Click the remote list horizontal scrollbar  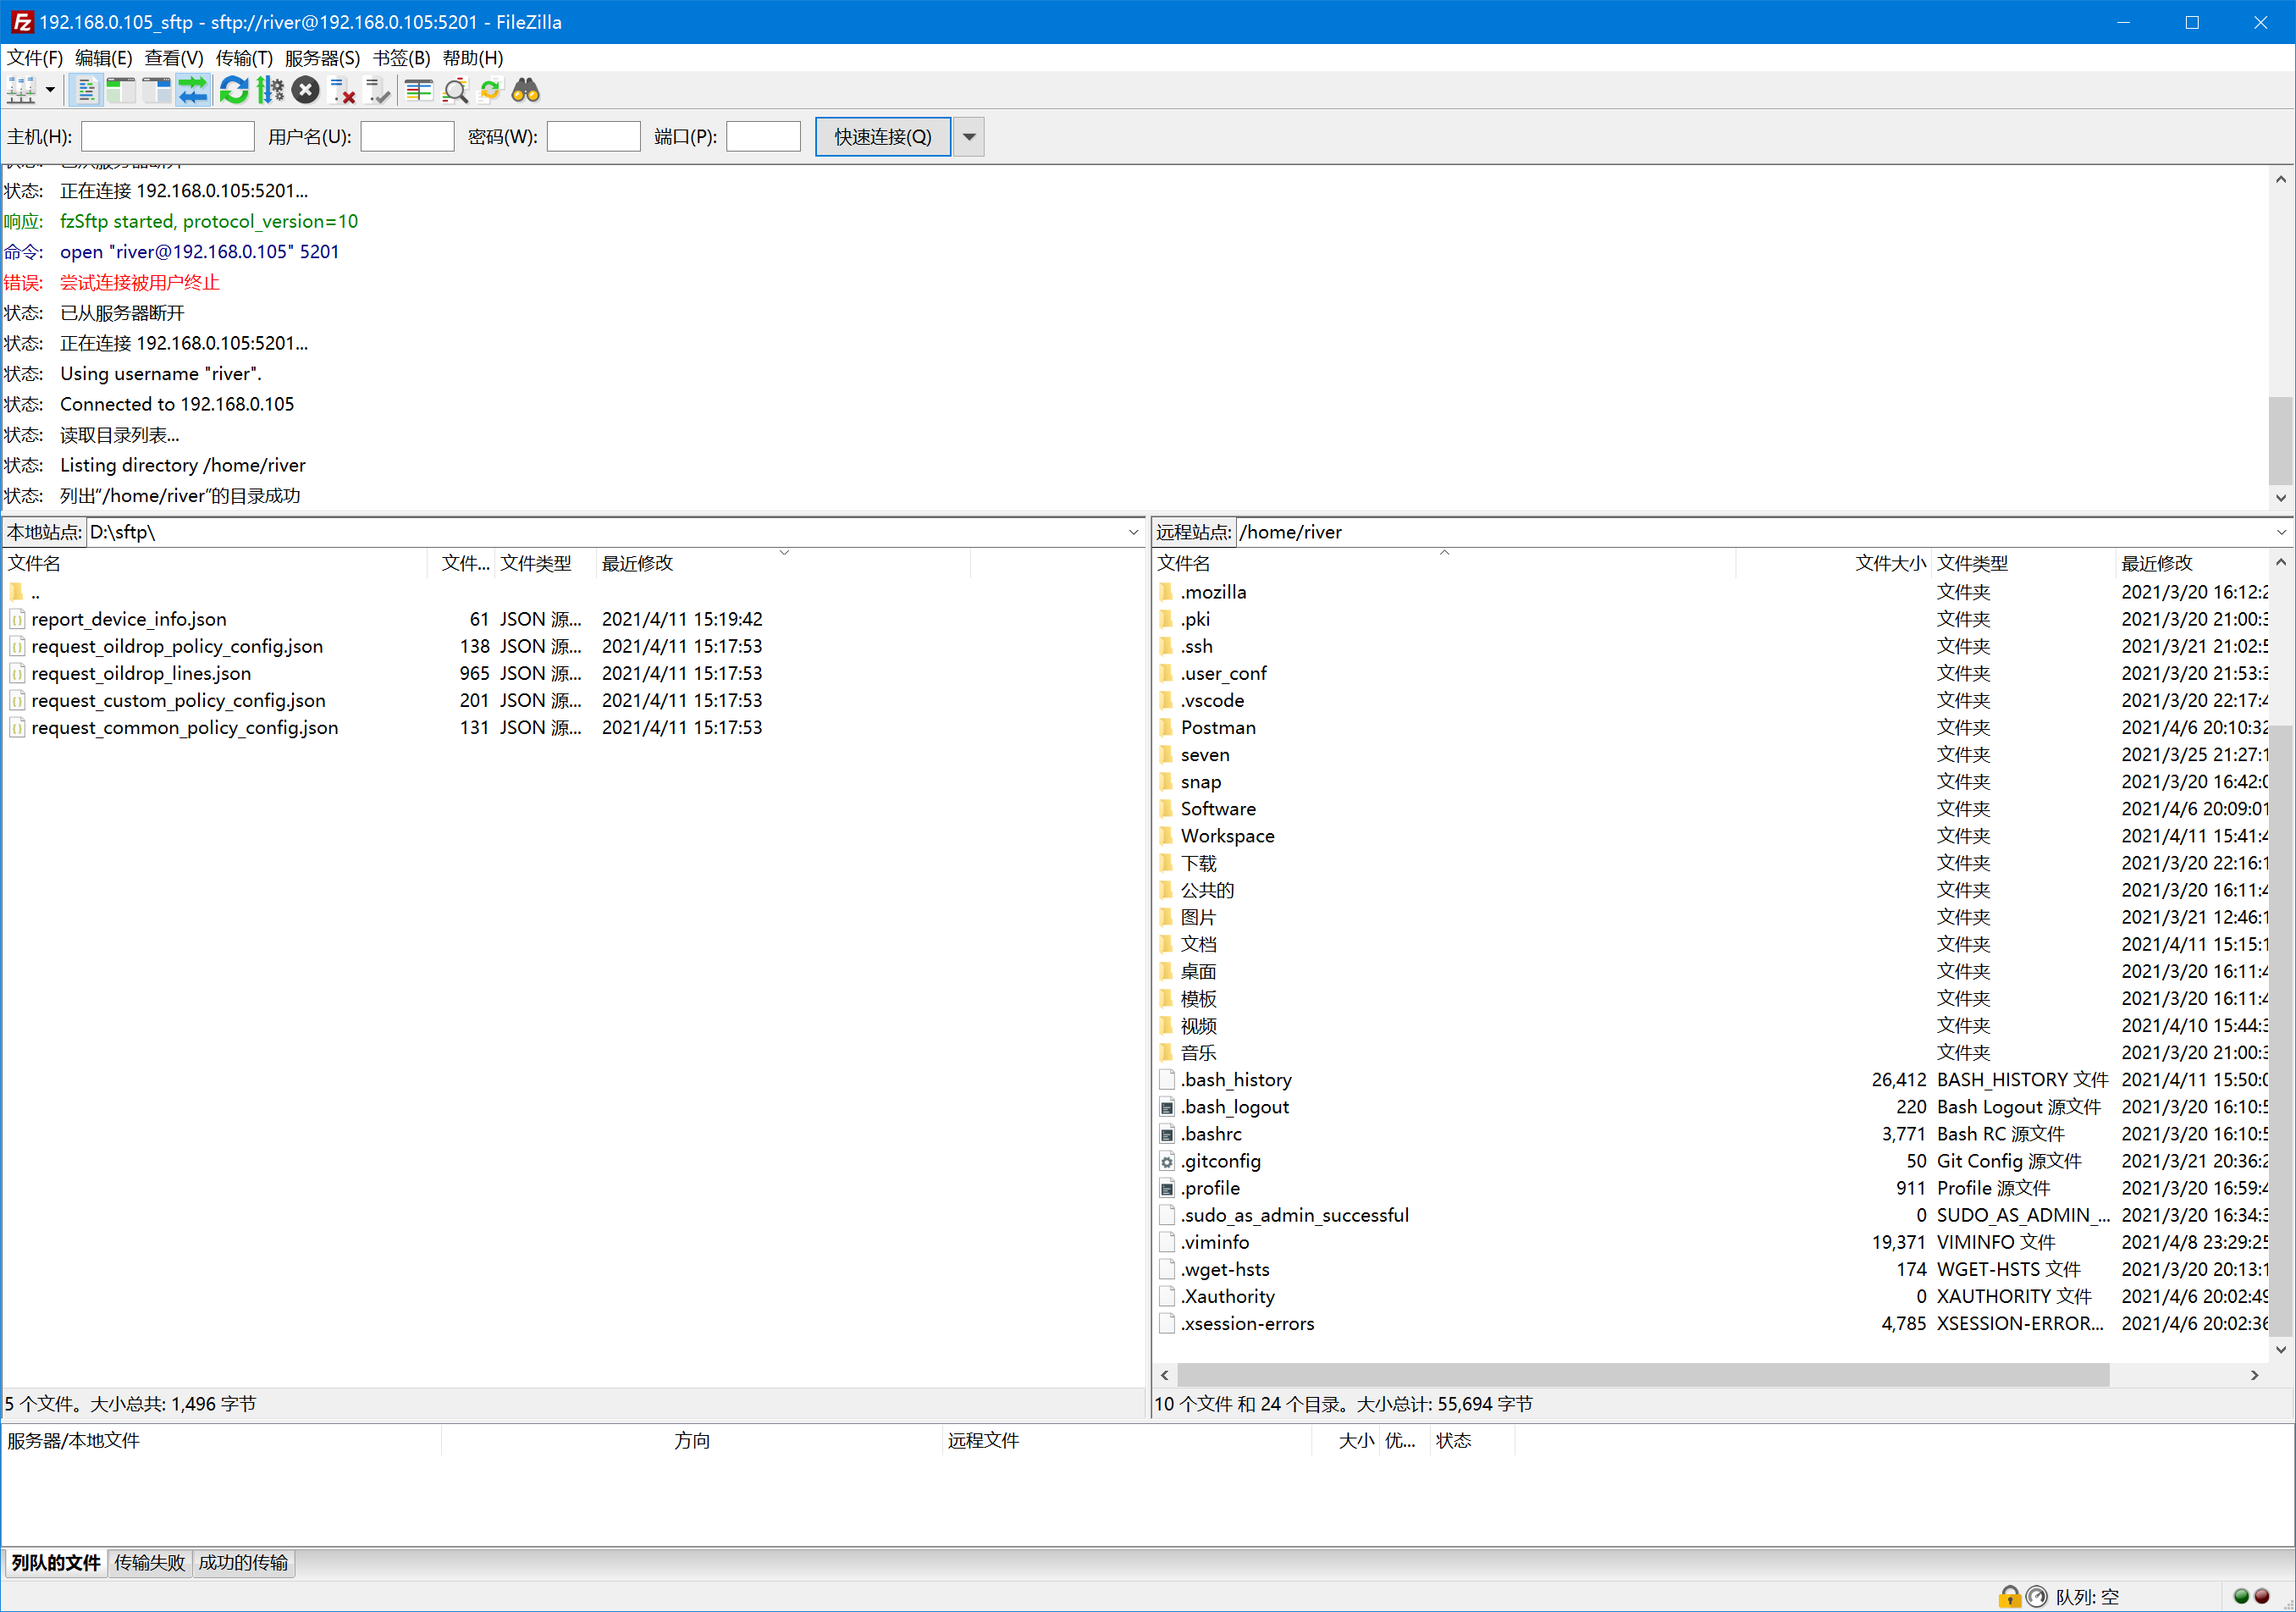1643,1375
